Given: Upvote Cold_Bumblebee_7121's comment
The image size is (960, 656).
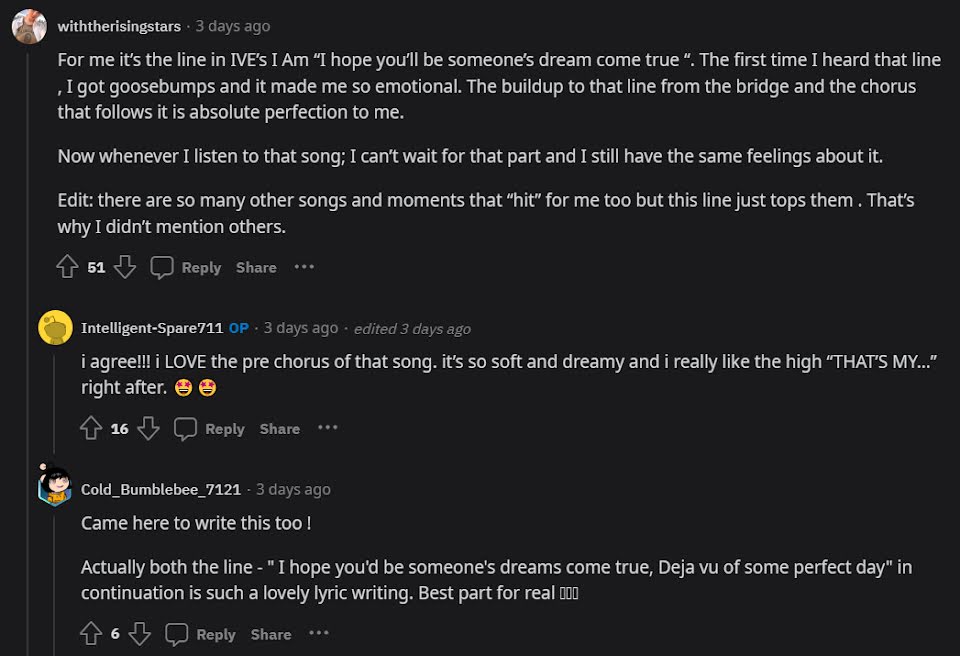Looking at the screenshot, I should (x=91, y=634).
